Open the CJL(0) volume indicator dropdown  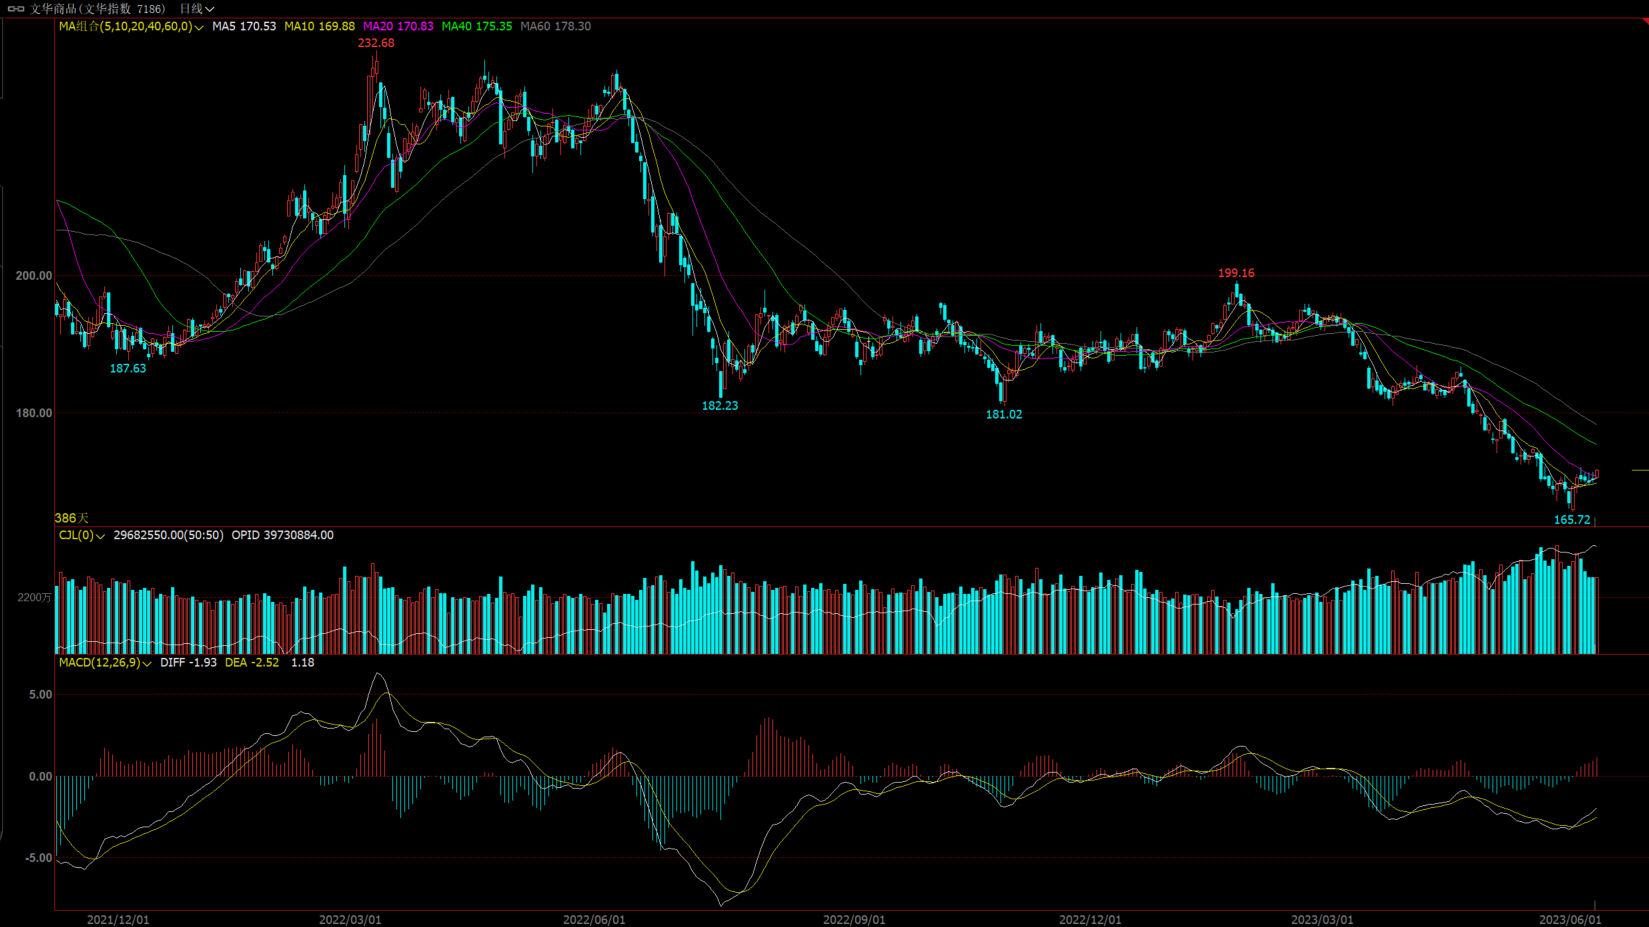81,536
